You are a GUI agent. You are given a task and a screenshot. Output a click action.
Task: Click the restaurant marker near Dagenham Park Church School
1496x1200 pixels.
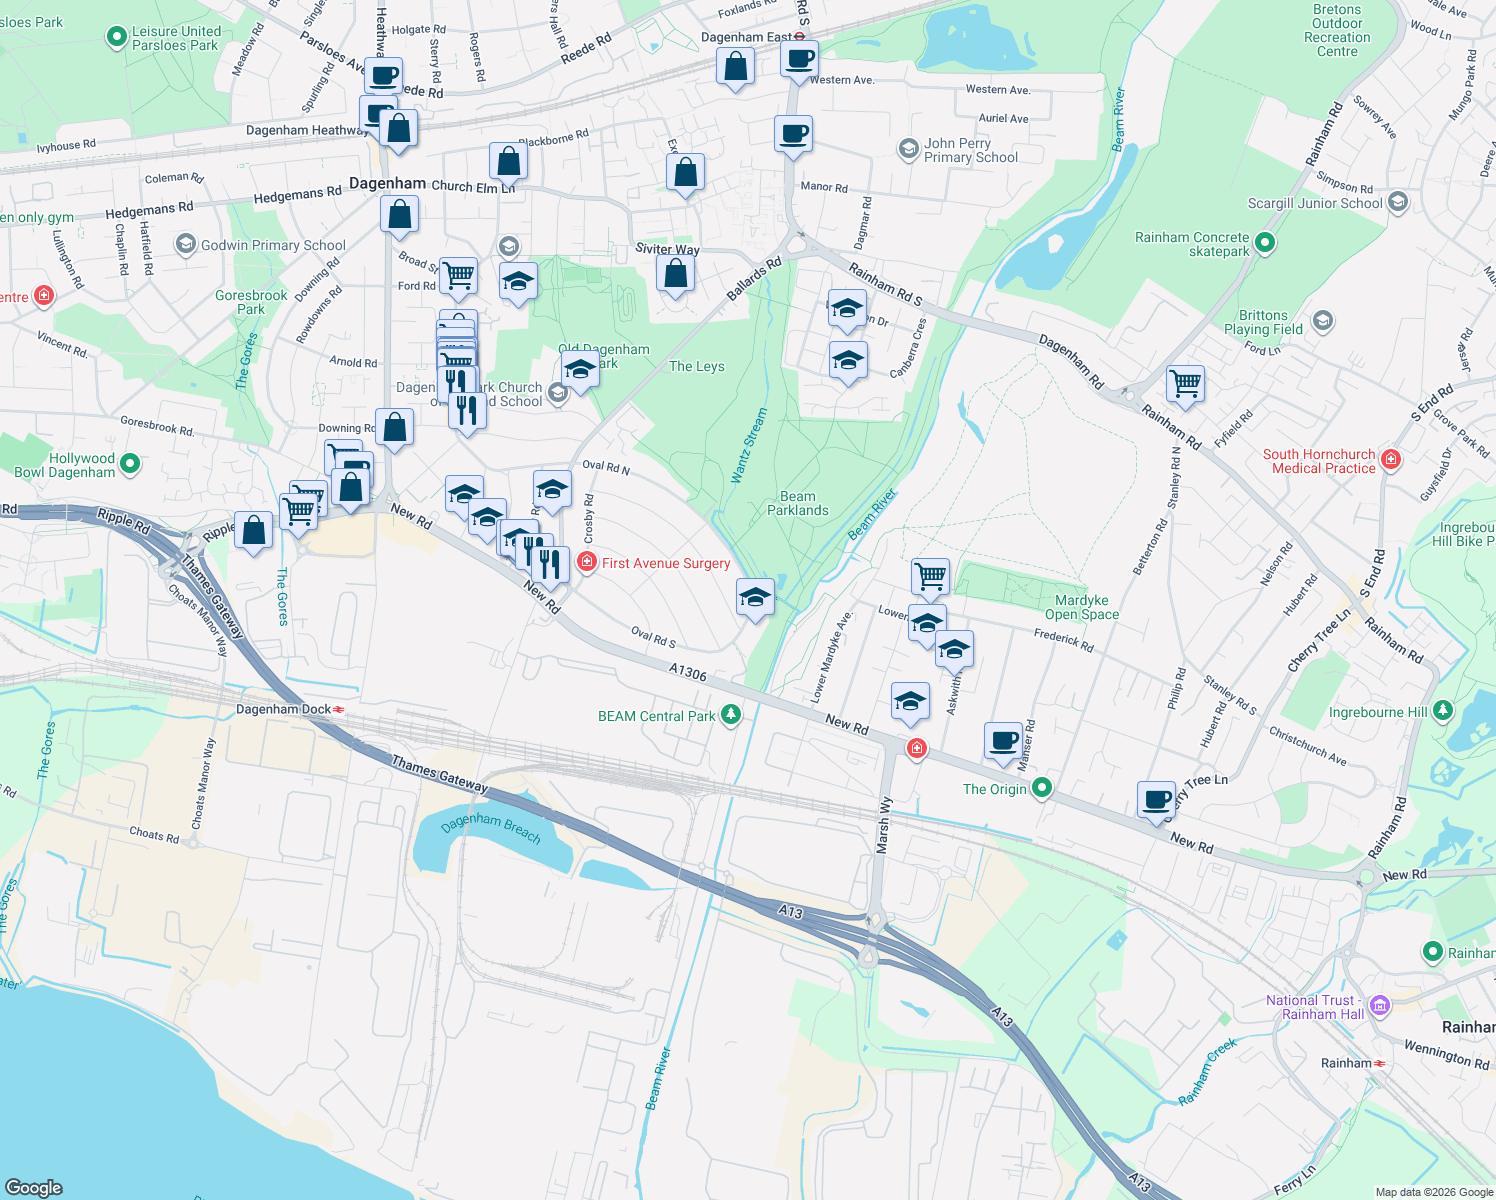467,411
